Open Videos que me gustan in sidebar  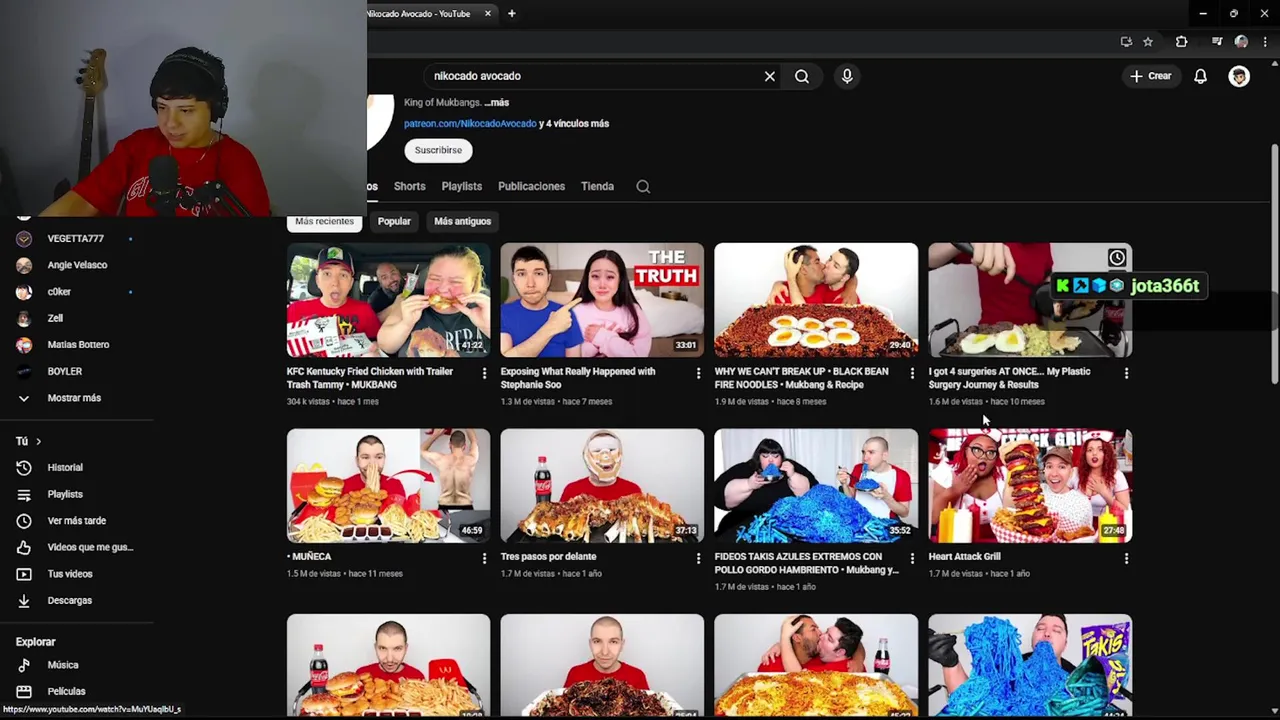point(90,547)
